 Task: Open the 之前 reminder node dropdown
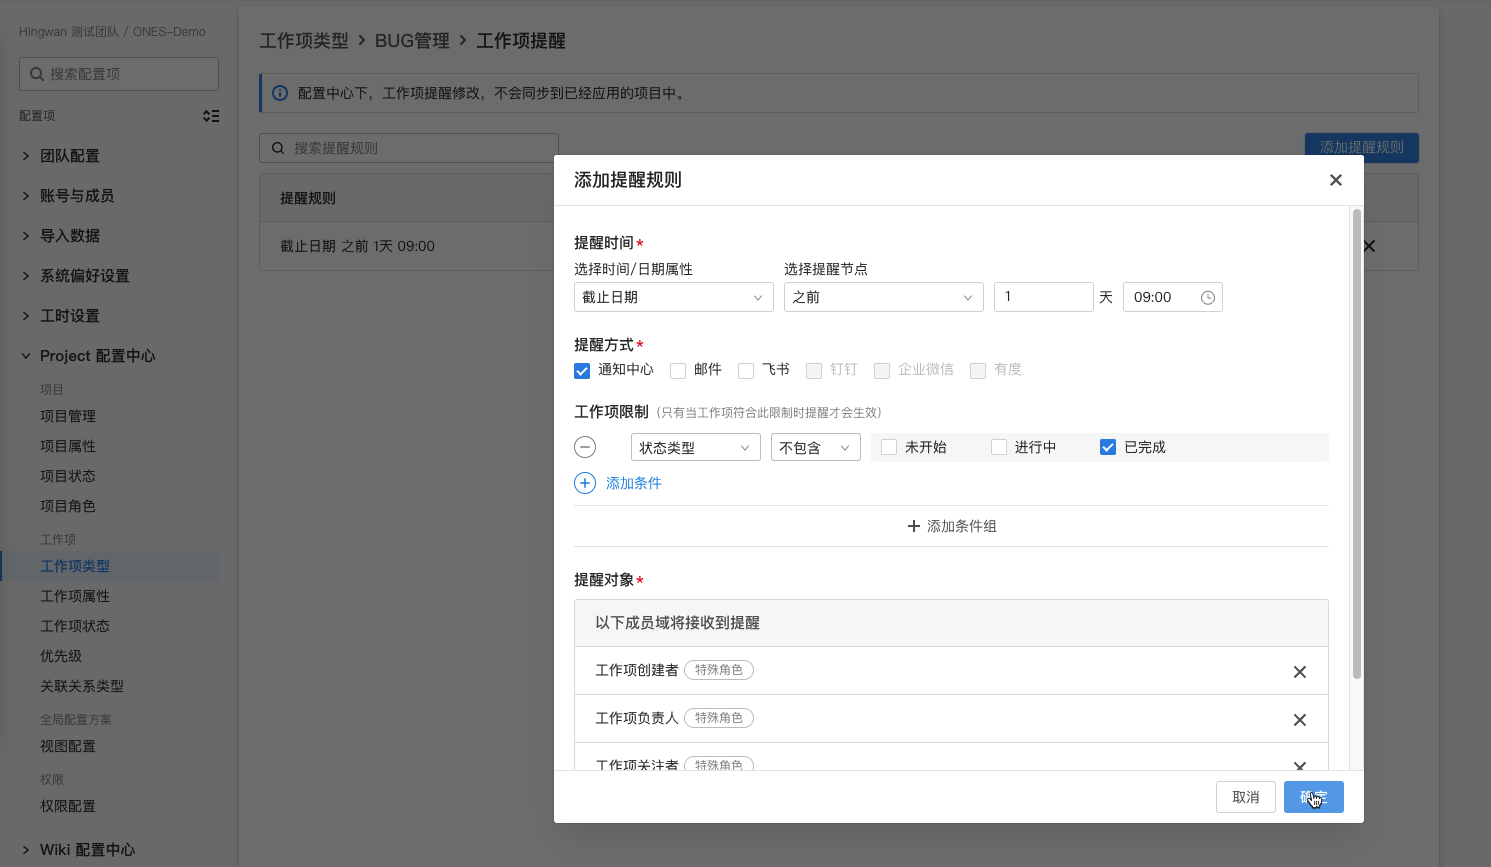[883, 296]
